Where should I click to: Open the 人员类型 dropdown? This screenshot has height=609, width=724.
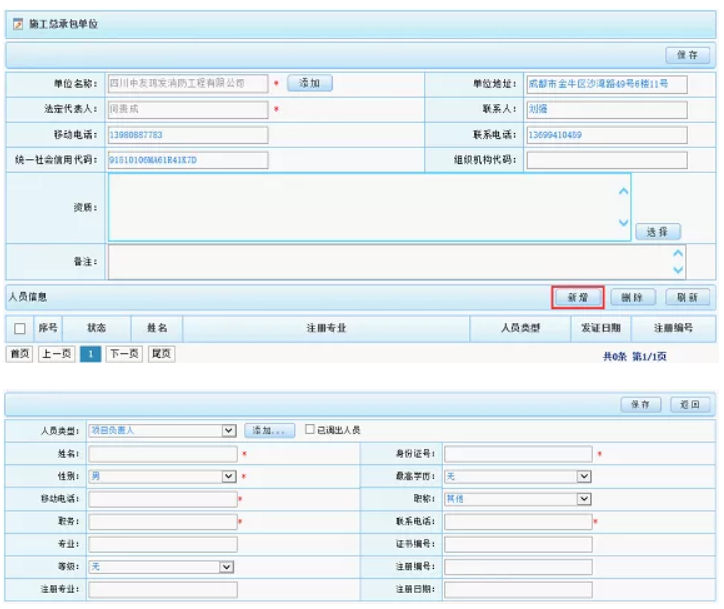(x=229, y=431)
